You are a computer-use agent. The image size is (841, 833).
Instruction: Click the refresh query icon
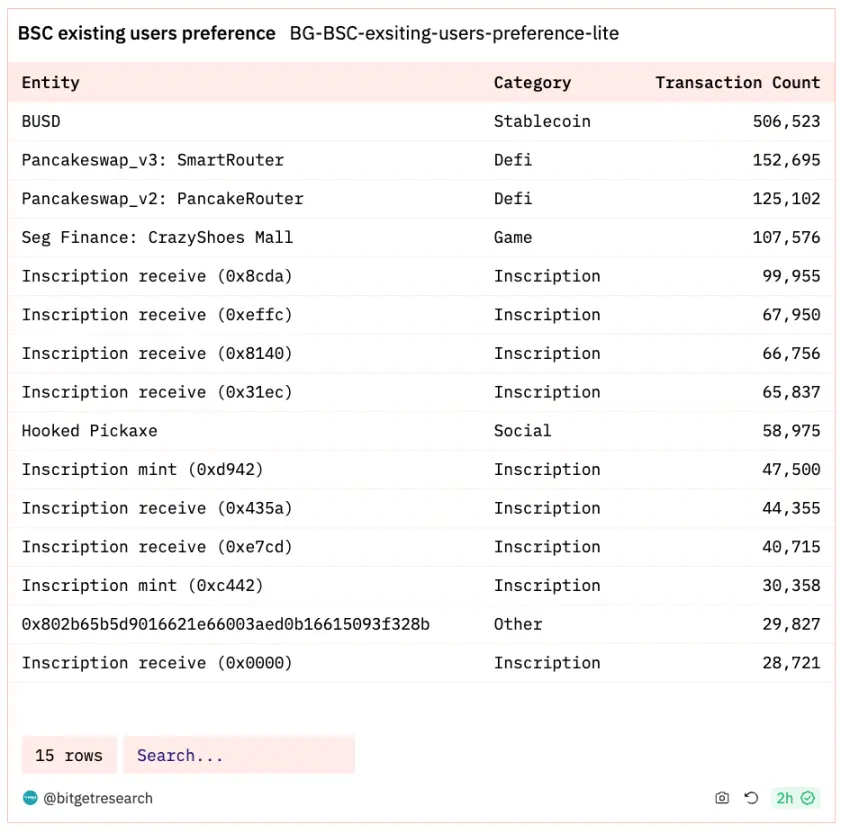point(751,798)
